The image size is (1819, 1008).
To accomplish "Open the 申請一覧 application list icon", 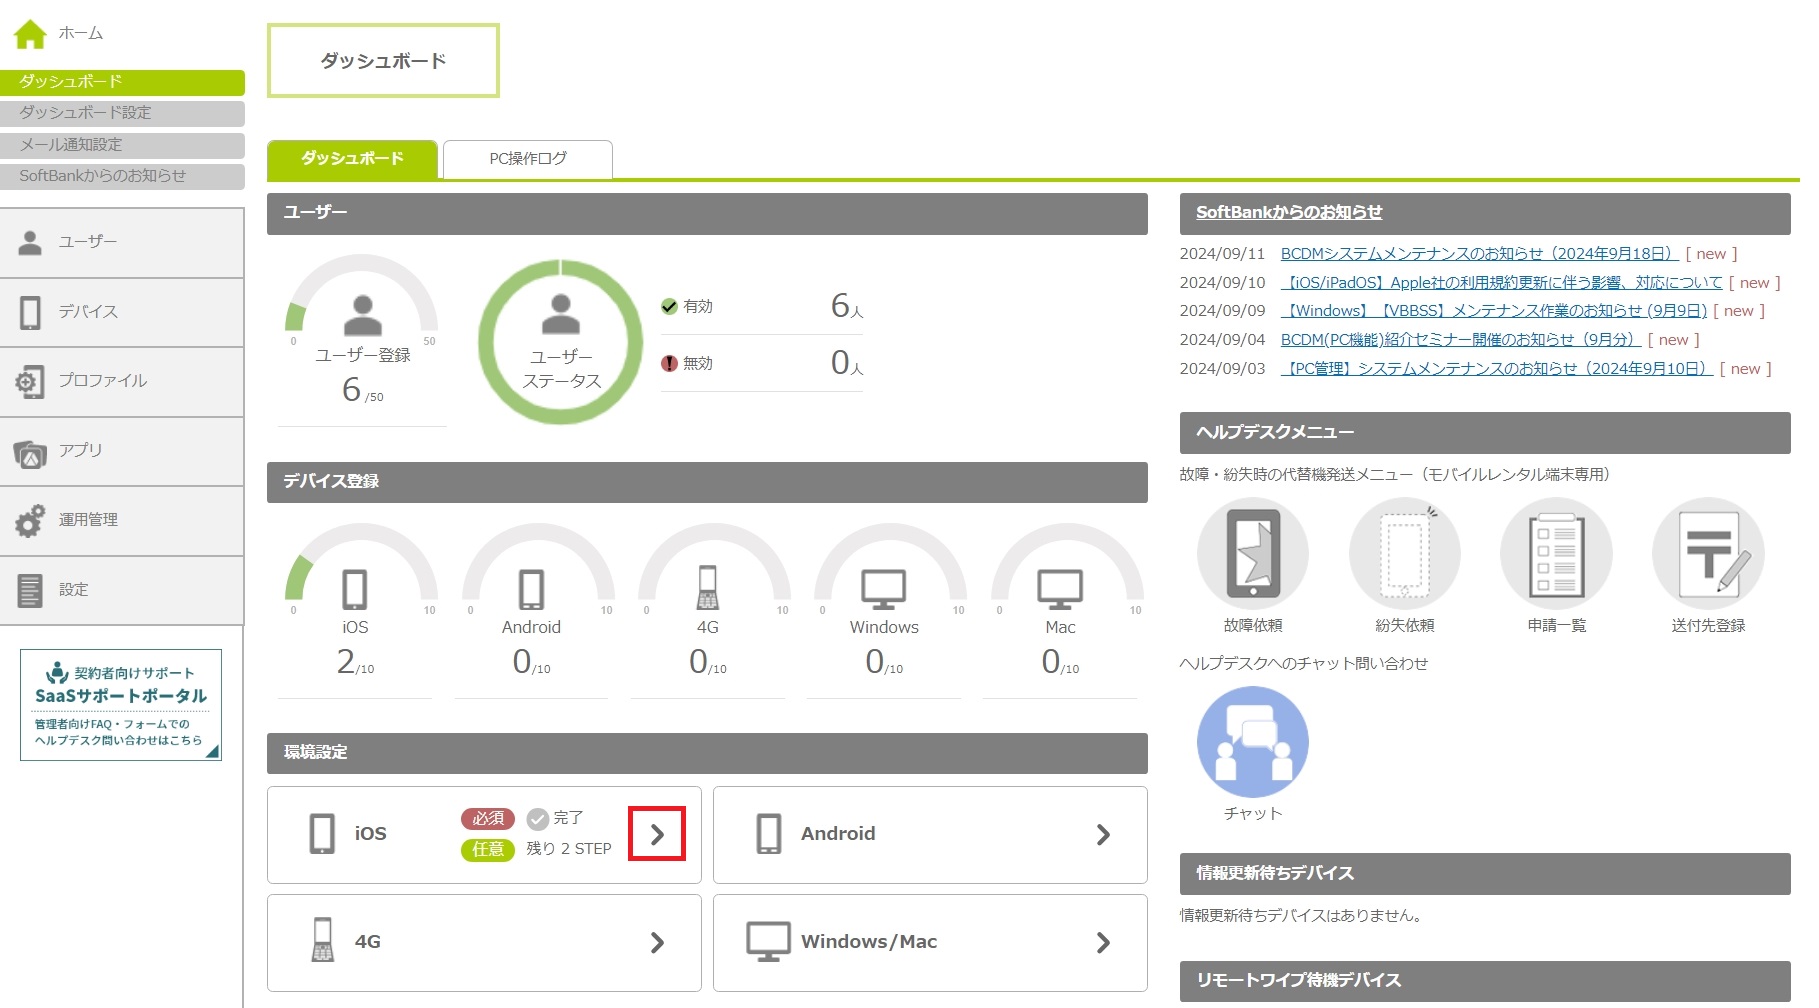I will click(1556, 554).
